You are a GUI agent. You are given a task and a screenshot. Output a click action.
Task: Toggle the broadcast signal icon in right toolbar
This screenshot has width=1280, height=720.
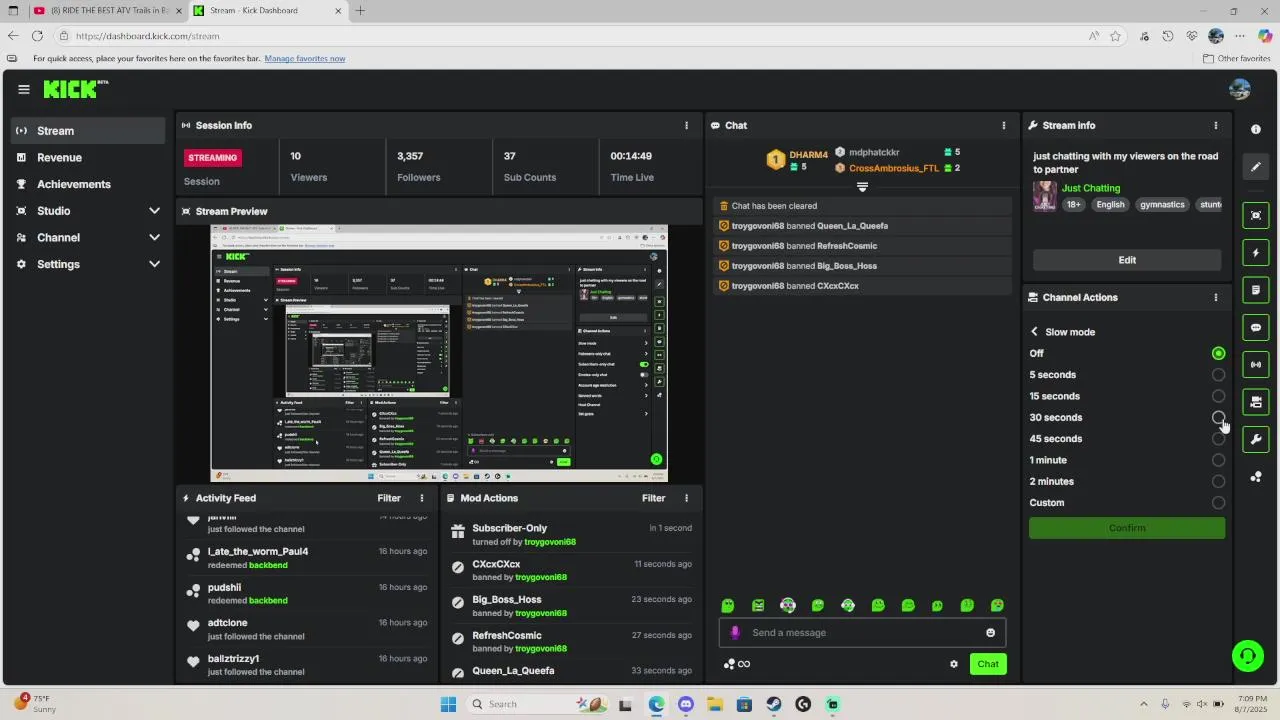(x=1256, y=364)
